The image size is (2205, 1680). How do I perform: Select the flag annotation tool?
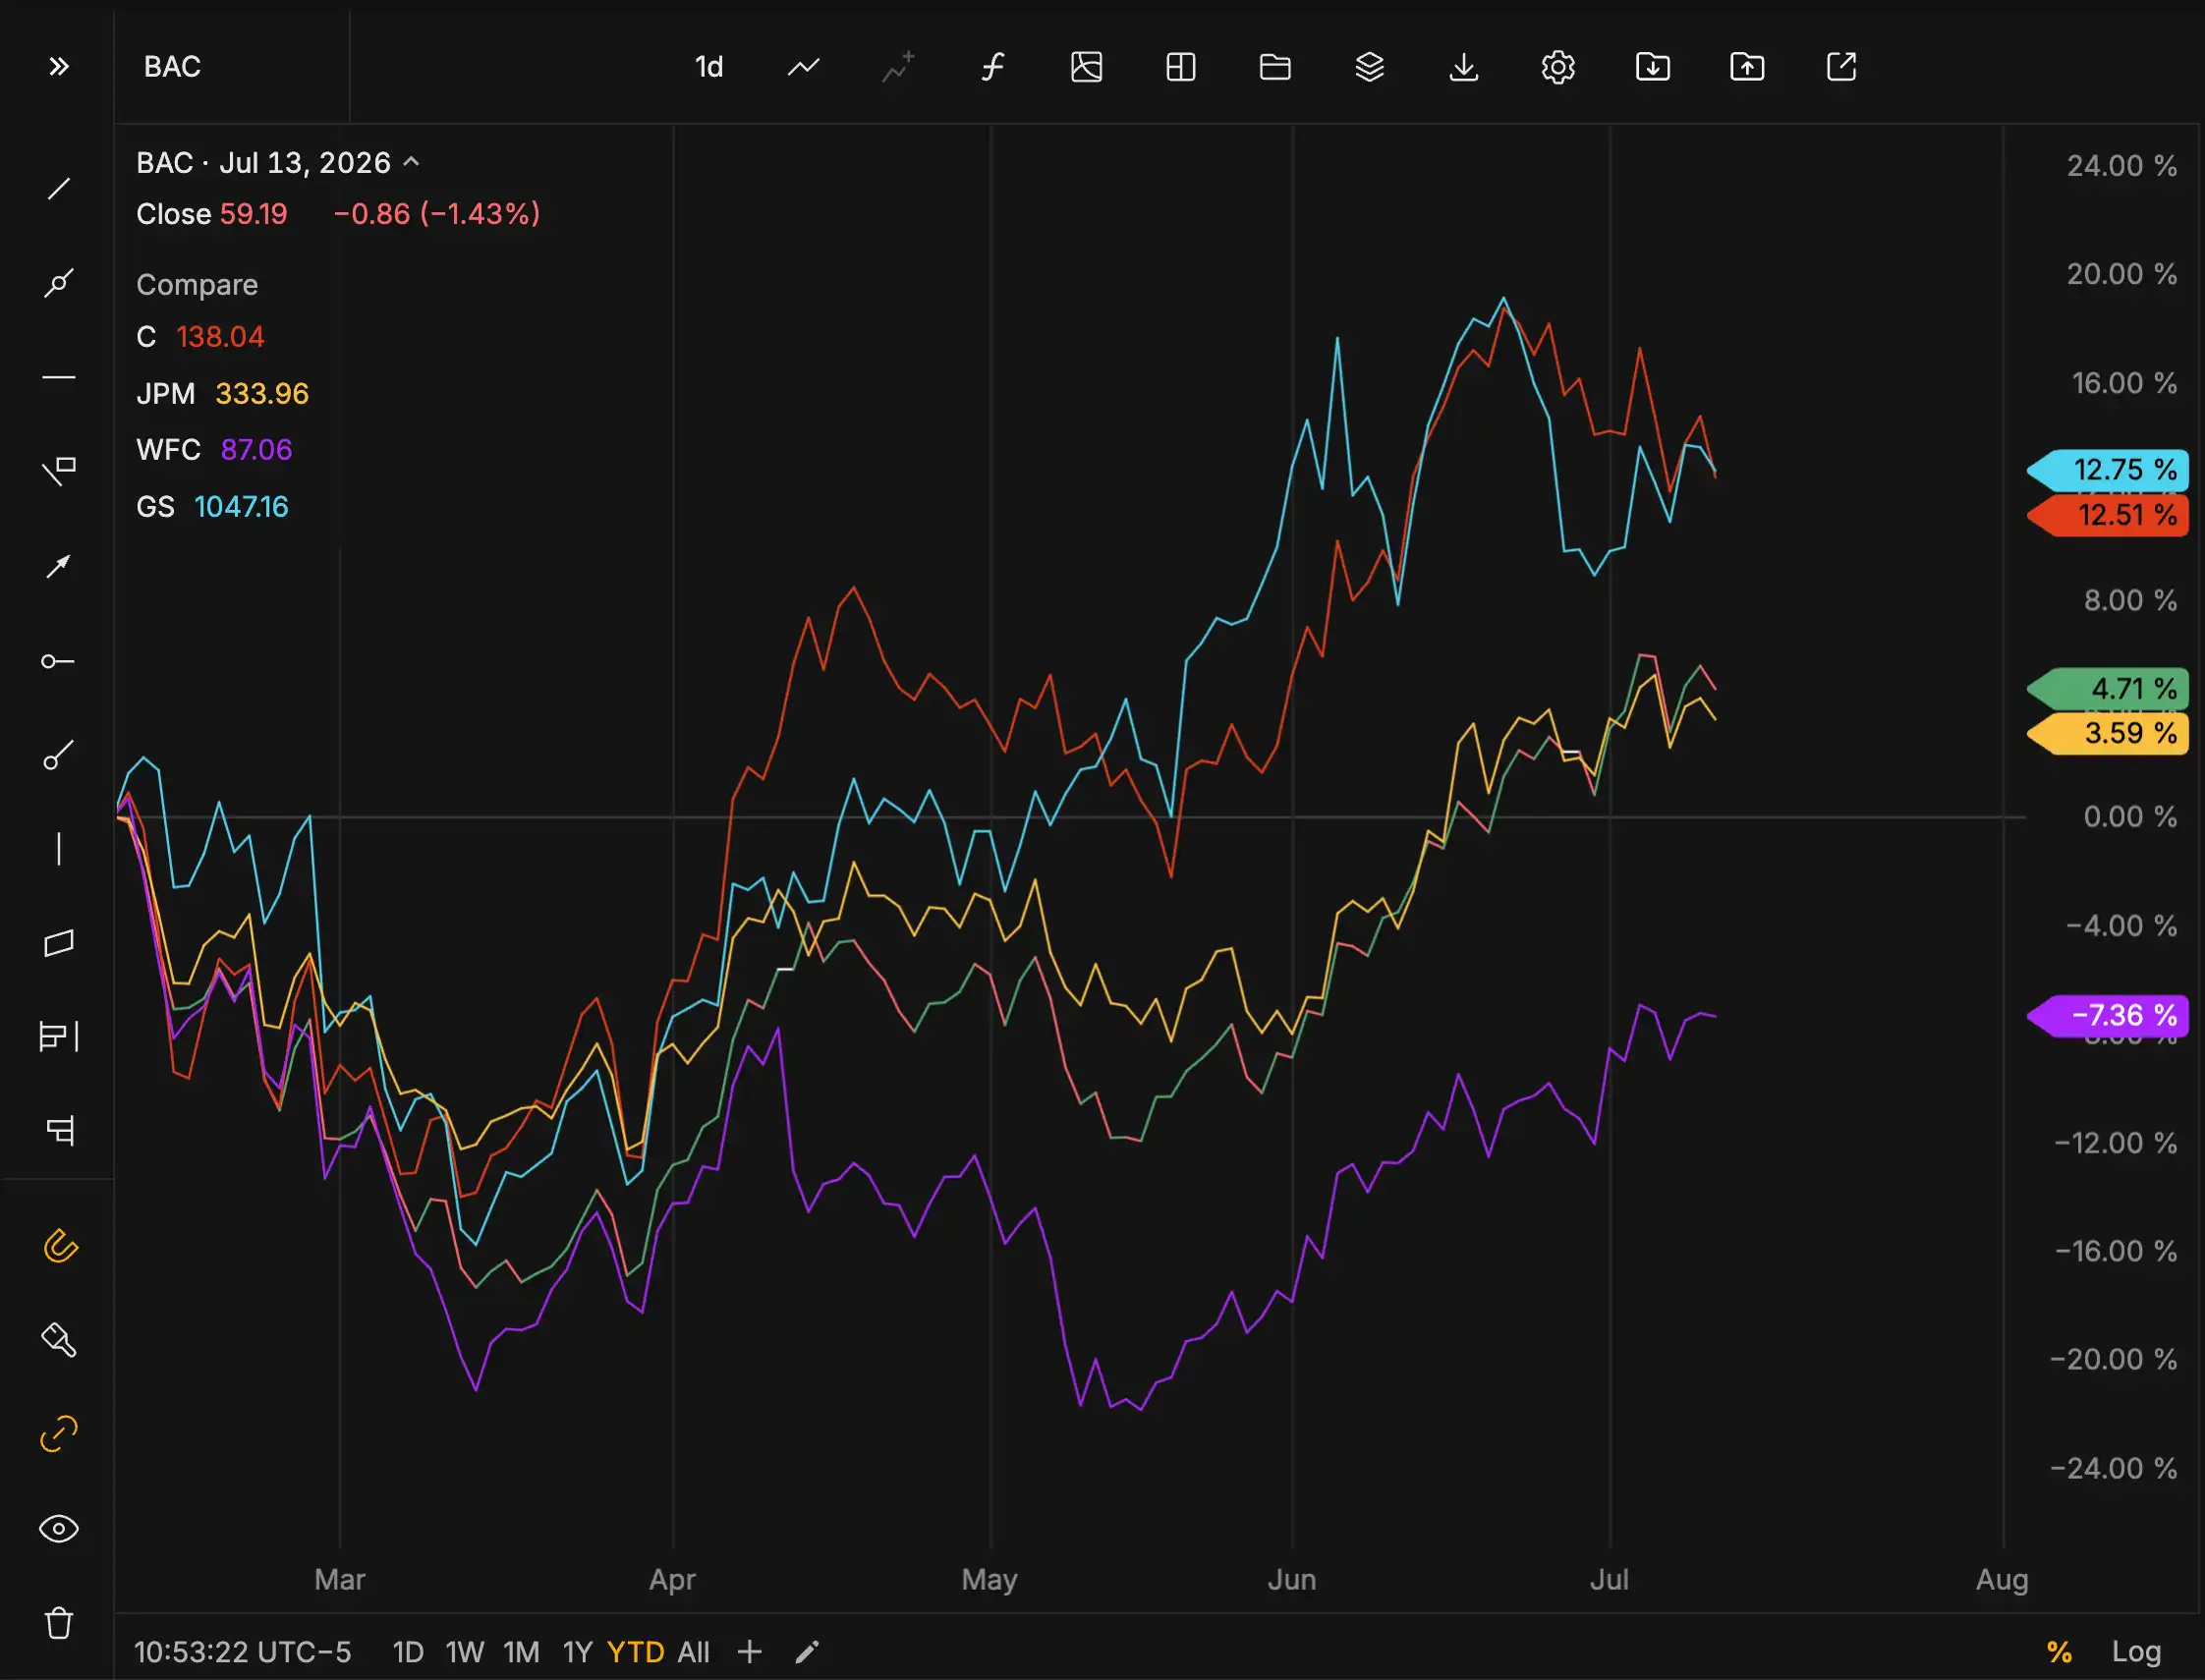point(59,471)
